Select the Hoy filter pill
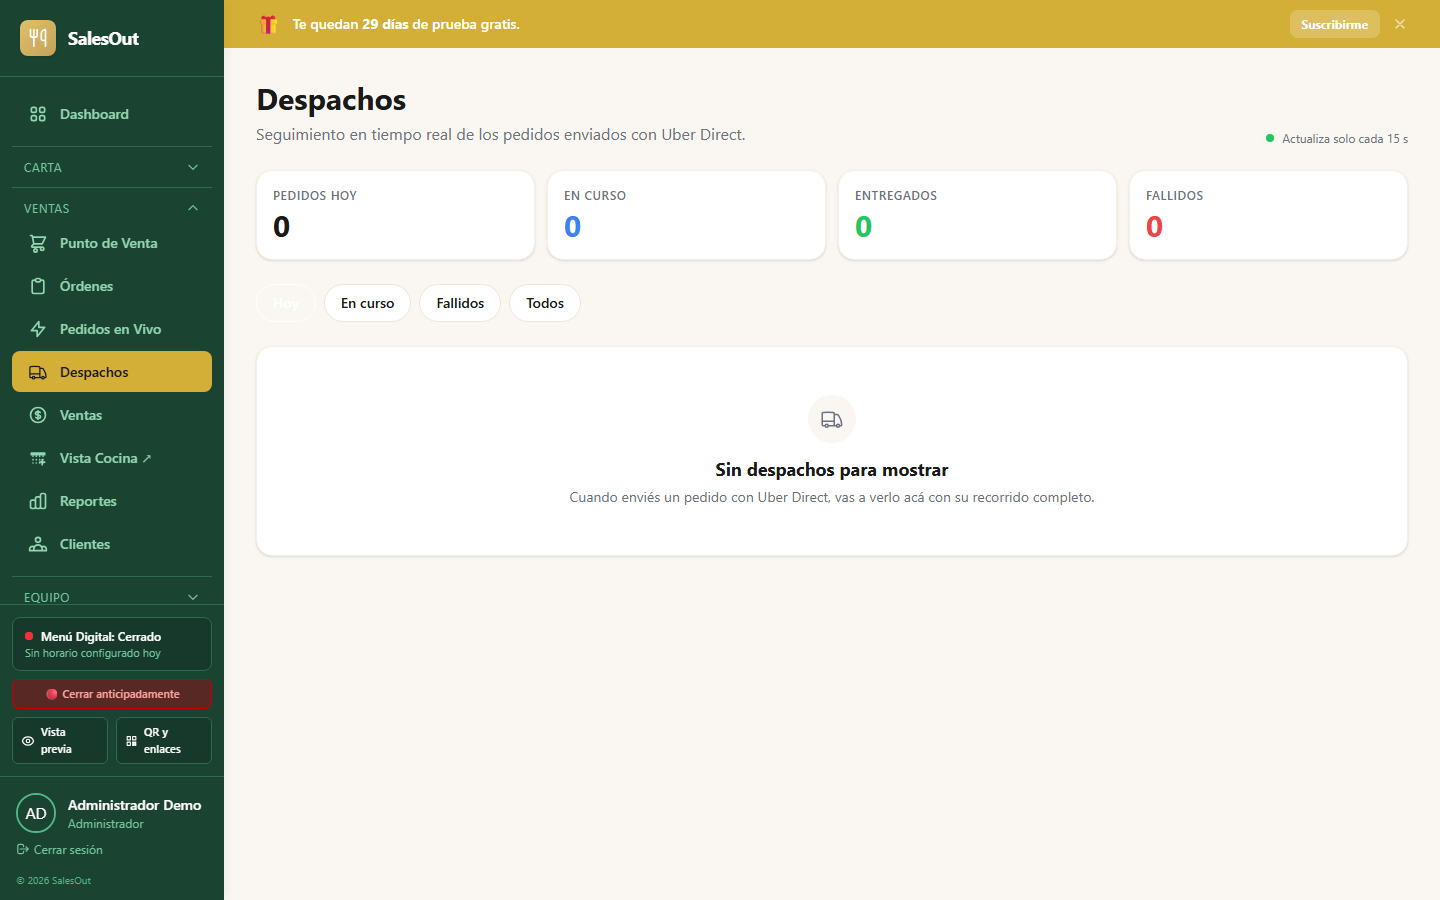 (x=286, y=303)
